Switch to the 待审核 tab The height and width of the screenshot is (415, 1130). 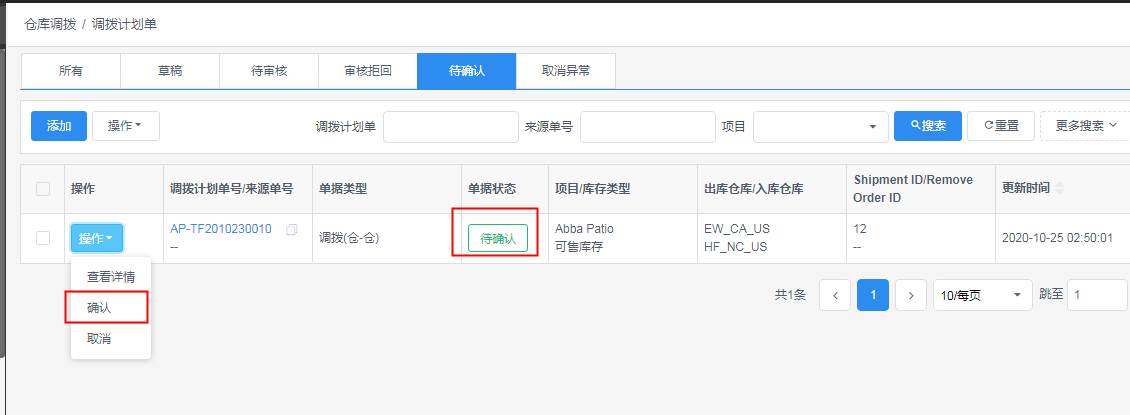[x=269, y=71]
